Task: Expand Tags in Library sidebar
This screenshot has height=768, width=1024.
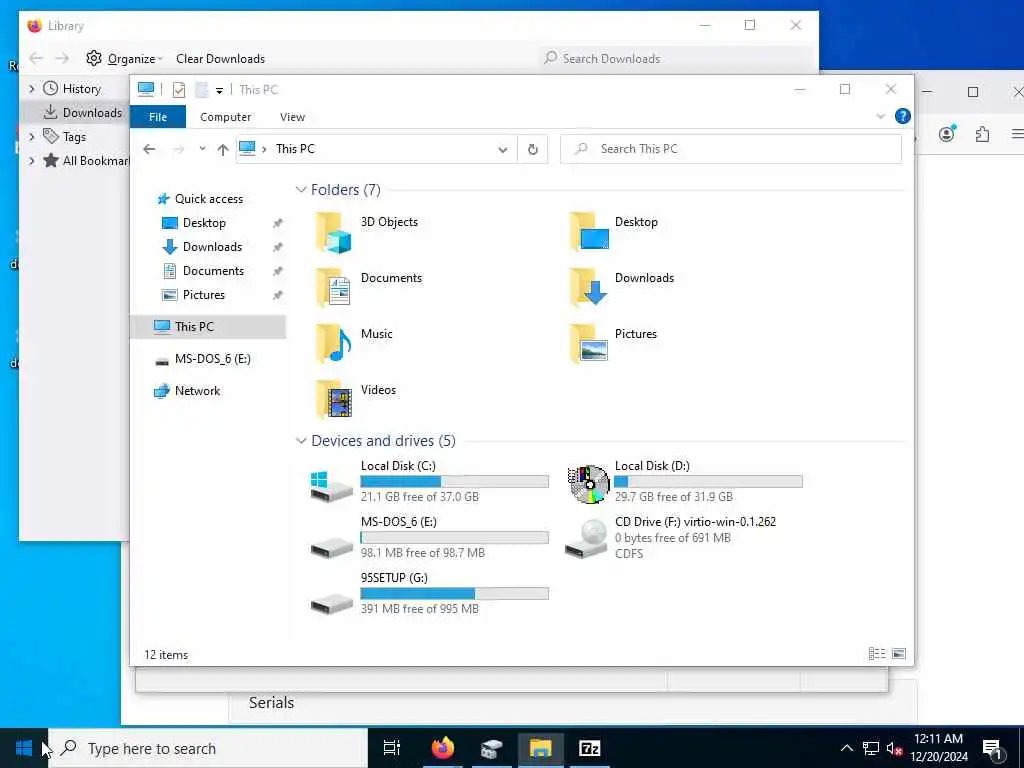Action: click(x=31, y=136)
